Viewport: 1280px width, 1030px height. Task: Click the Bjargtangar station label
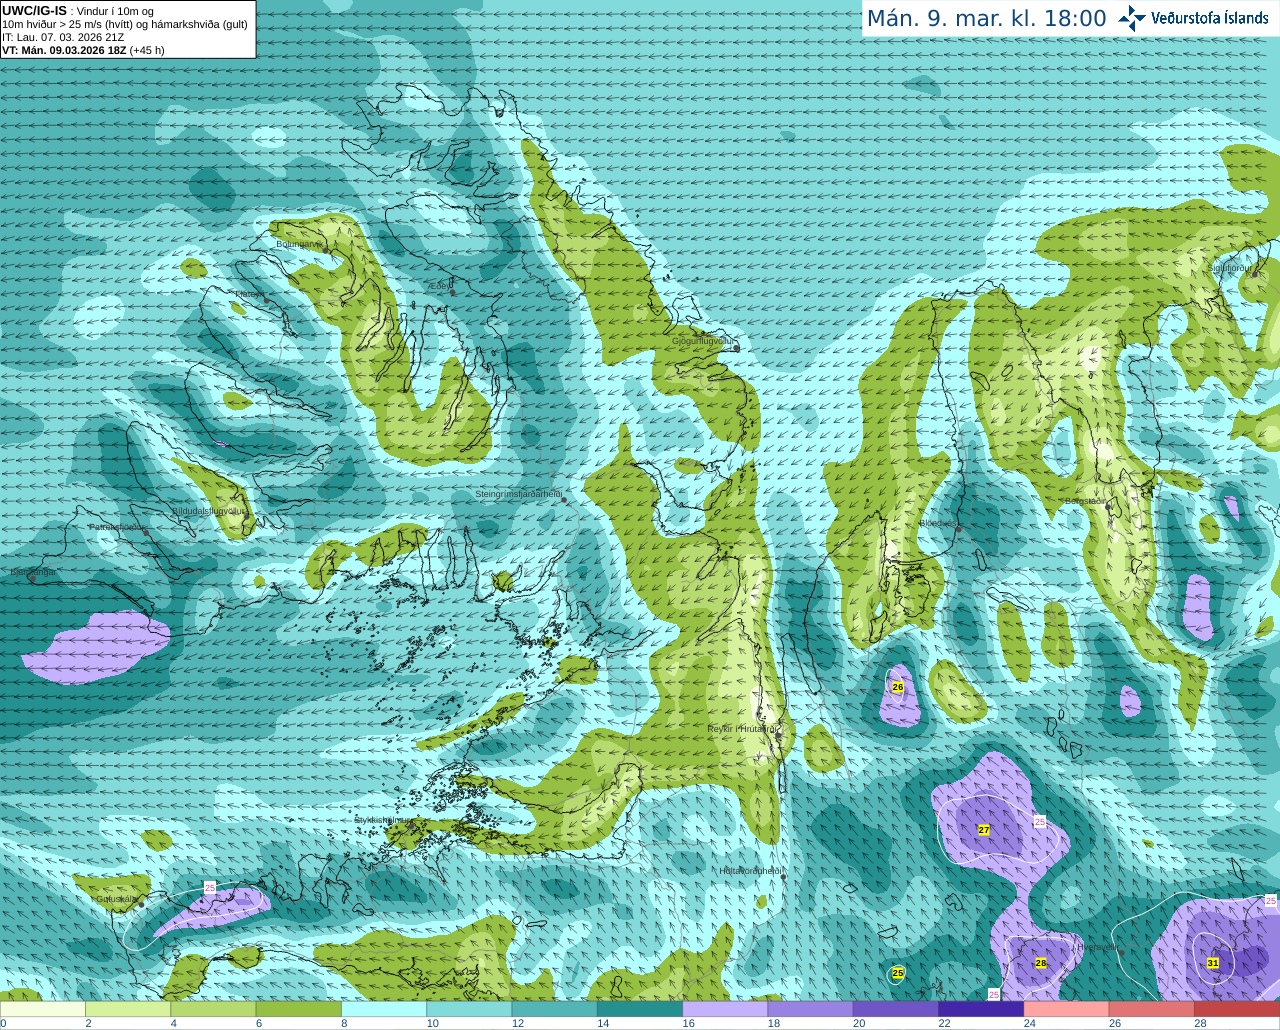point(33,572)
